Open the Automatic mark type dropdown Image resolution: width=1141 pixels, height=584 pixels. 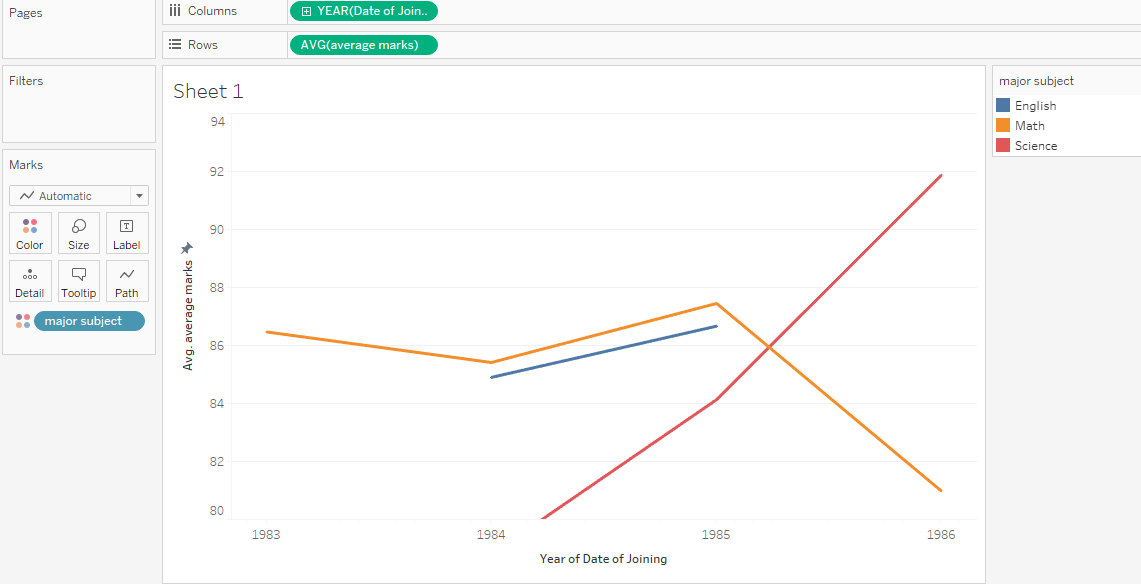(x=79, y=196)
